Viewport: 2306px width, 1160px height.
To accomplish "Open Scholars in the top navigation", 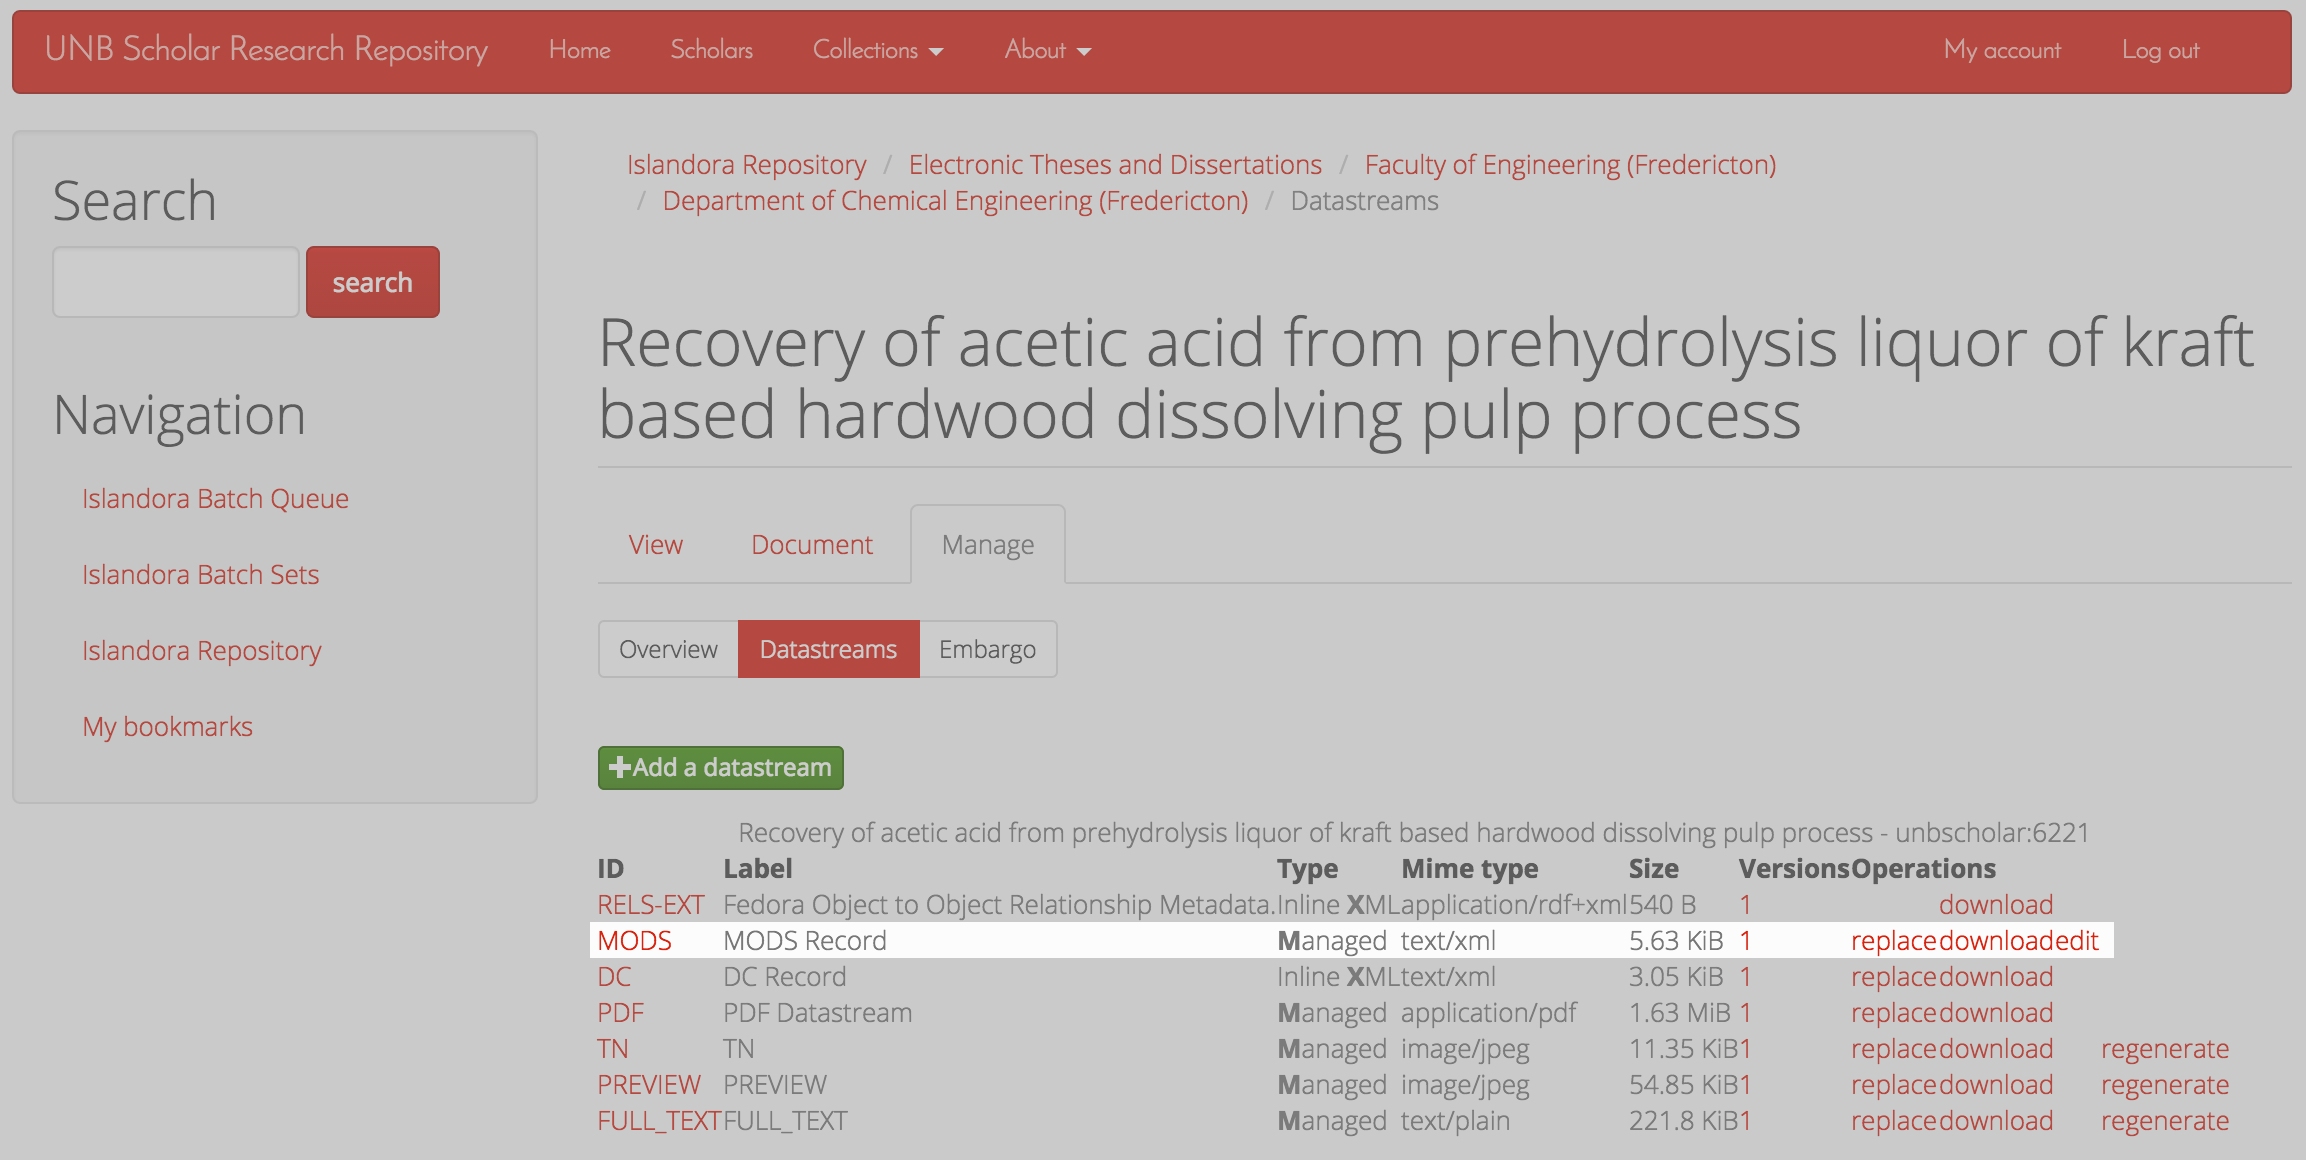I will (x=711, y=50).
